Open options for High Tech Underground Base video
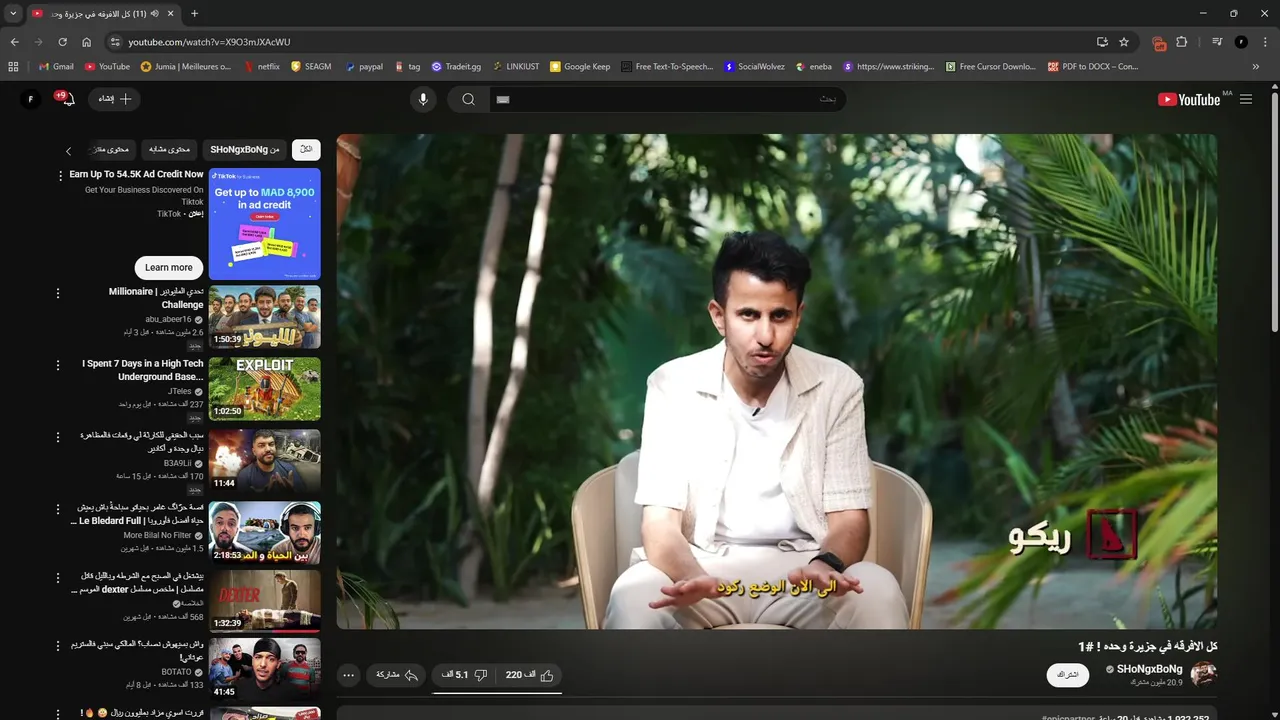 [57, 366]
